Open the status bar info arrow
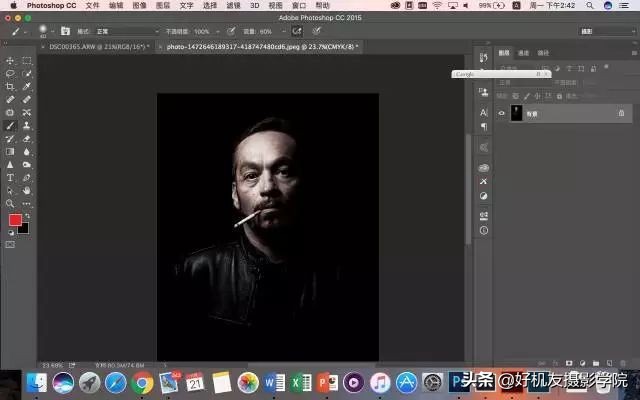 [x=165, y=365]
